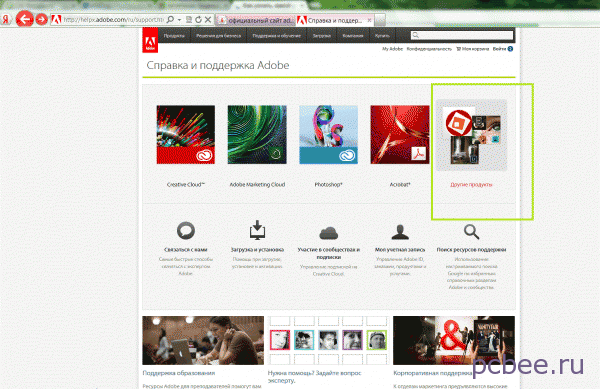
Task: Click the green-framed expert avatar
Action: pyautogui.click(x=377, y=340)
